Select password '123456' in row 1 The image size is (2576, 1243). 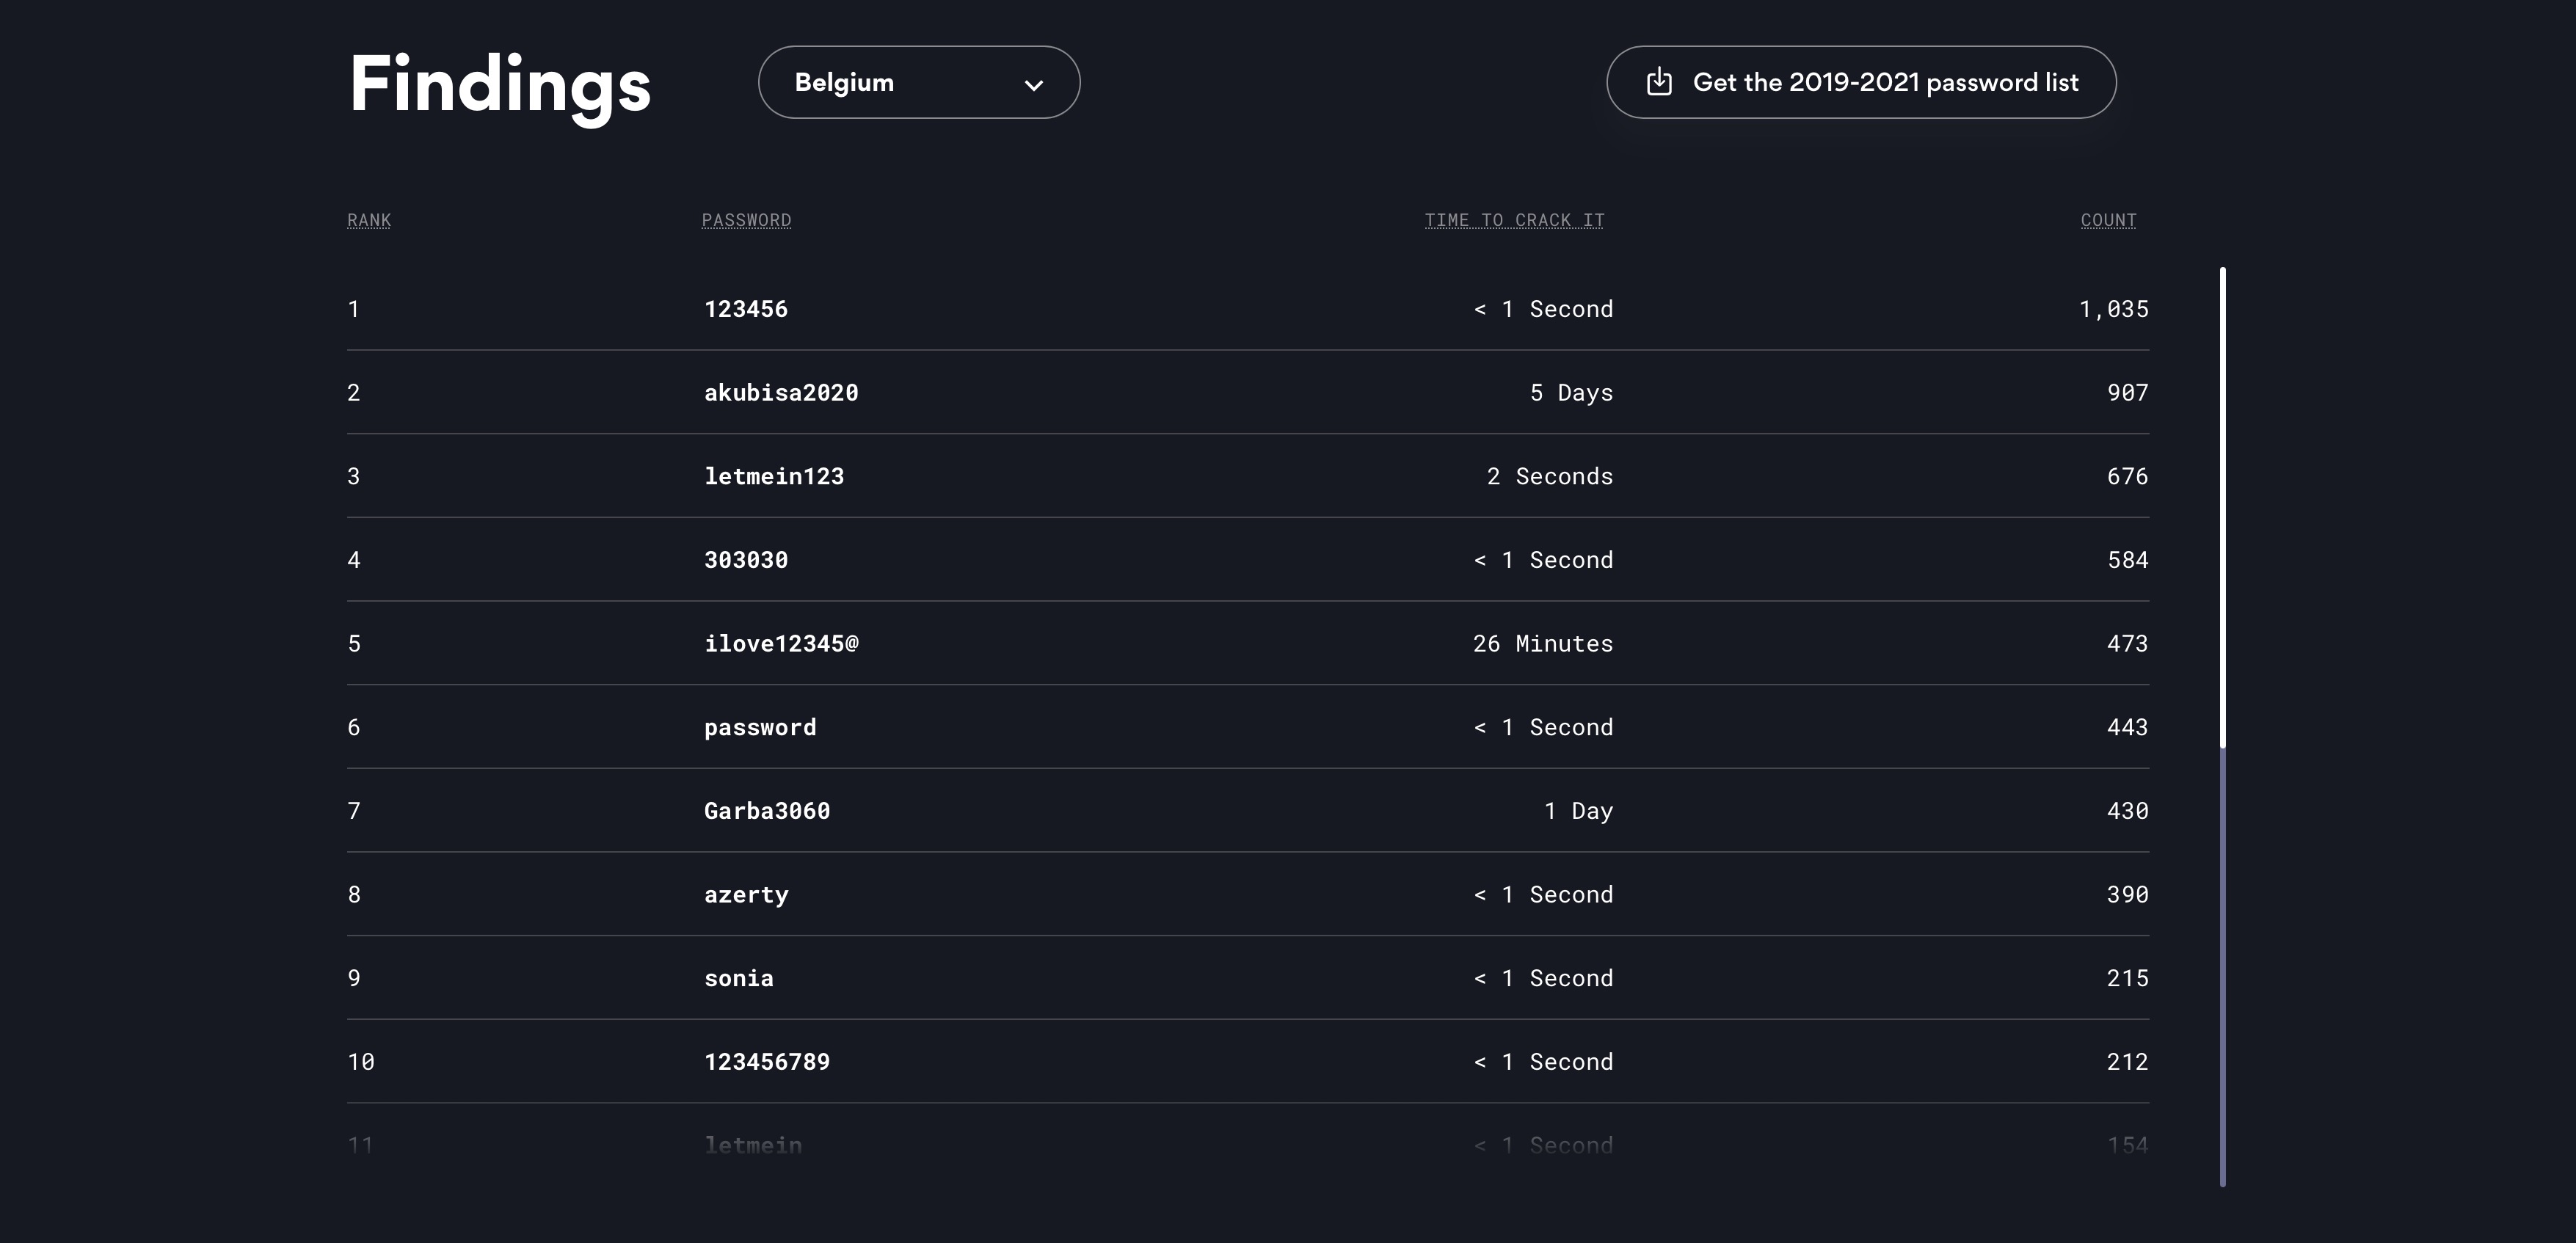(x=746, y=309)
